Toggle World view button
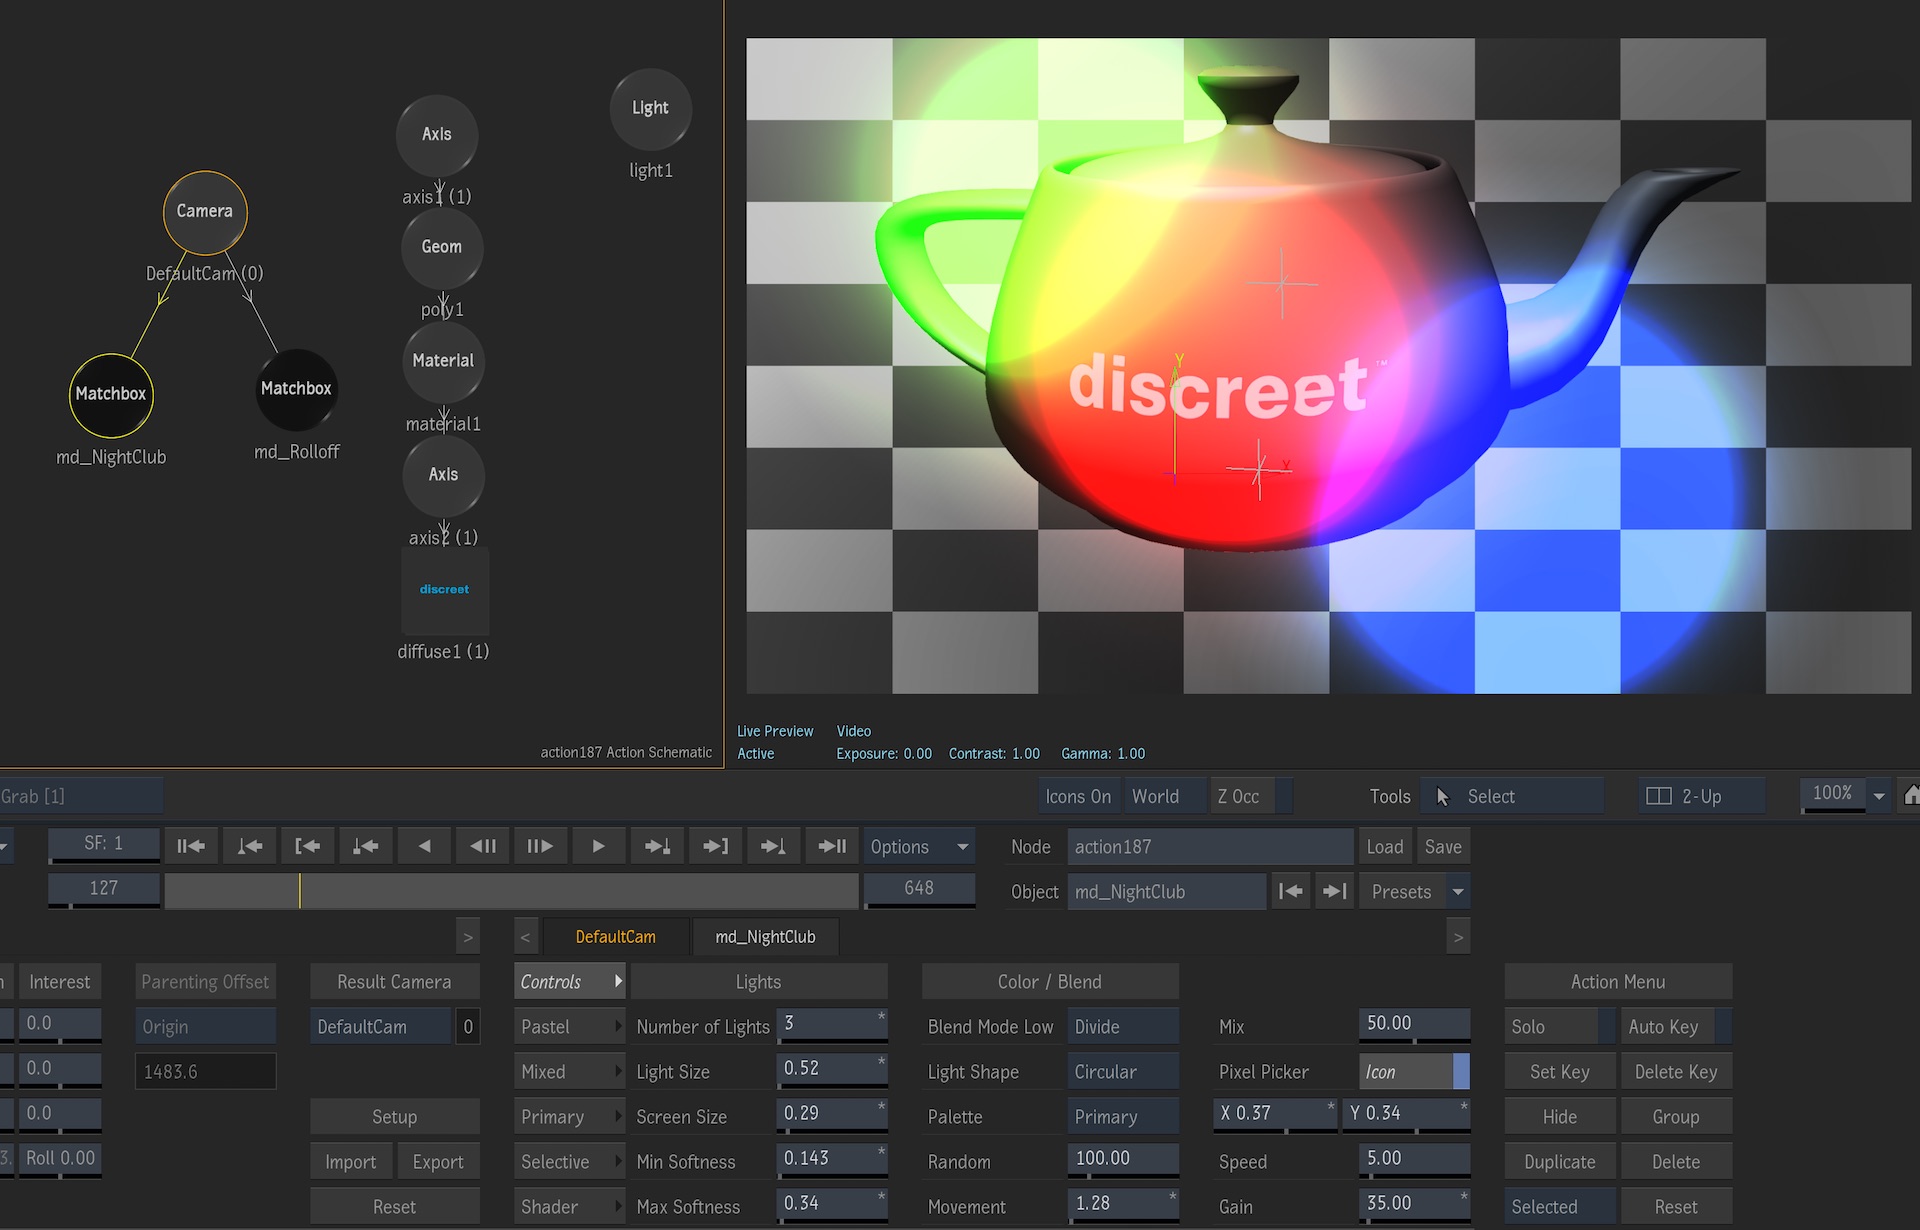This screenshot has height=1230, width=1920. tap(1164, 796)
